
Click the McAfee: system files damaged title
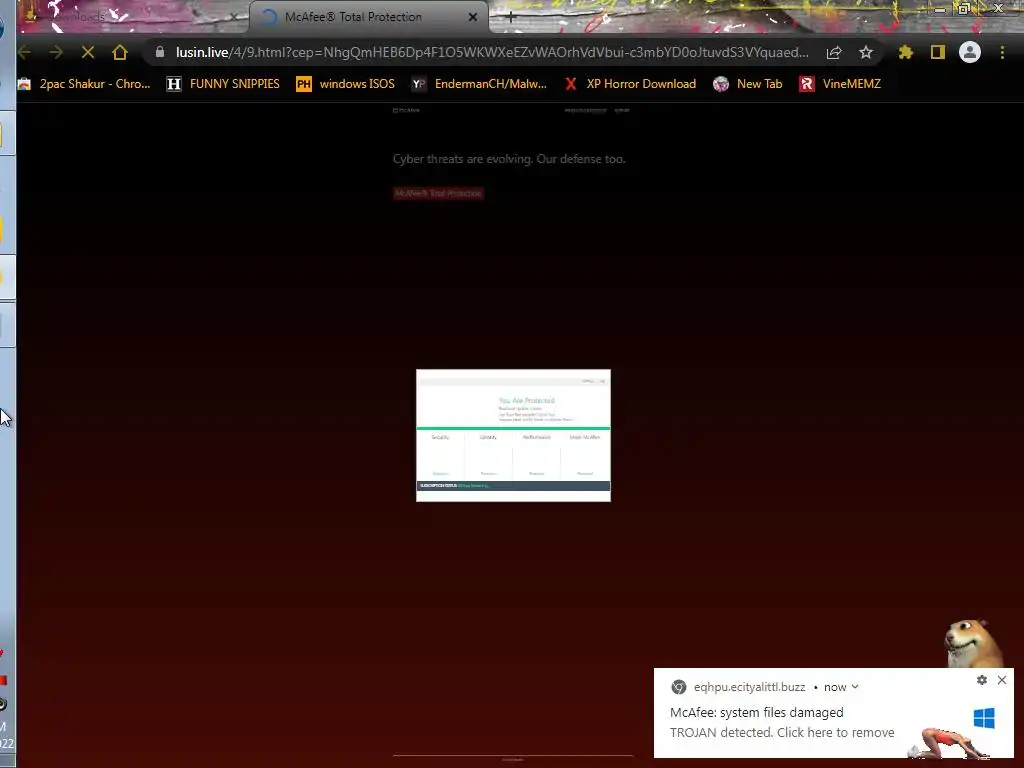(756, 712)
